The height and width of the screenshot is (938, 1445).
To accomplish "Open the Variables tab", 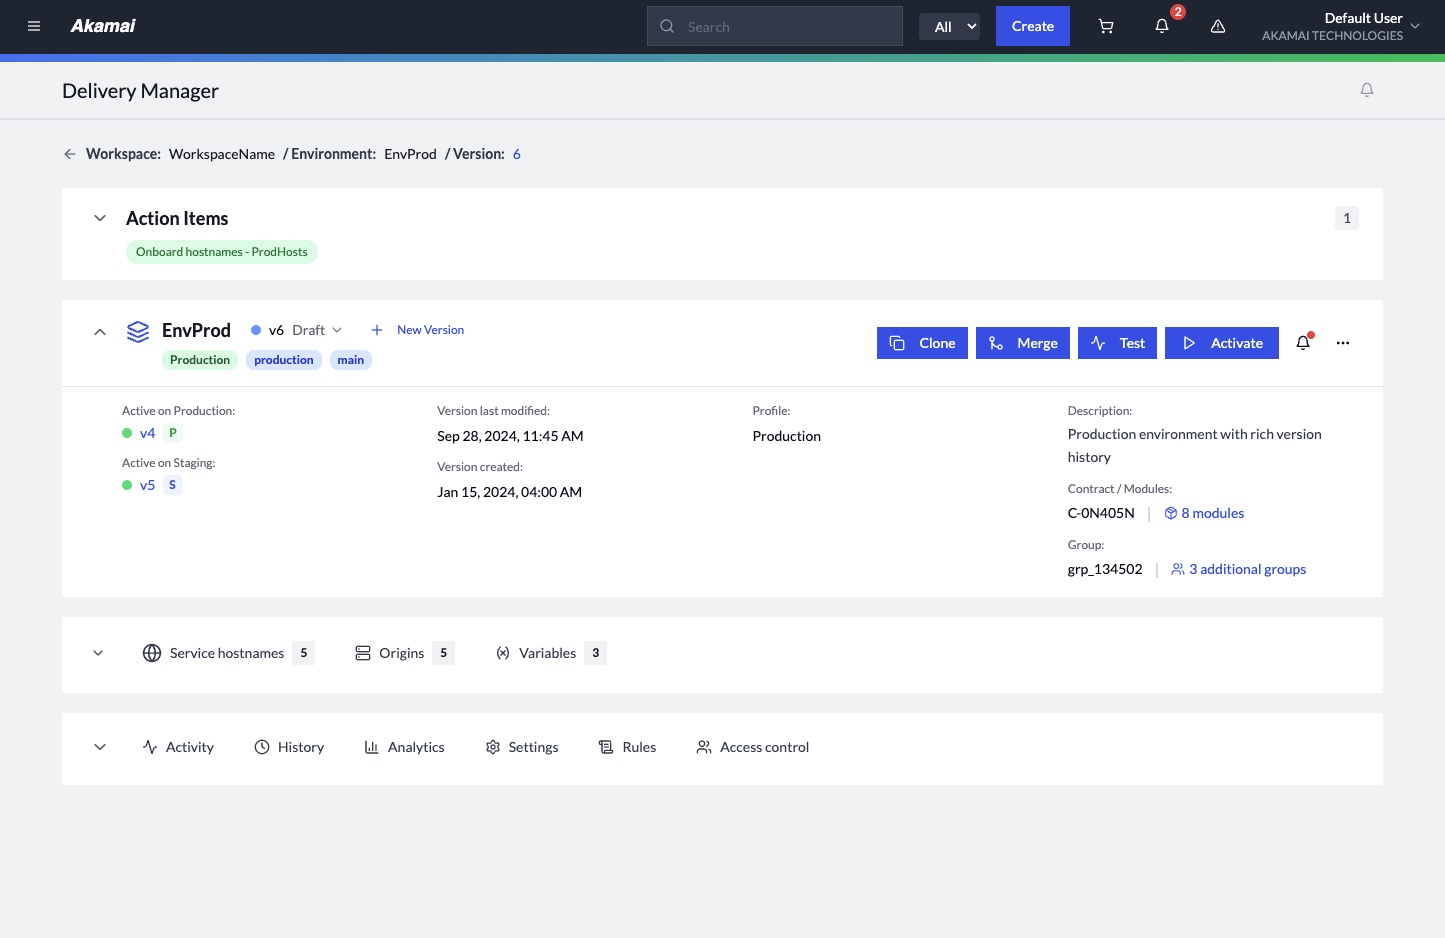I will [551, 653].
